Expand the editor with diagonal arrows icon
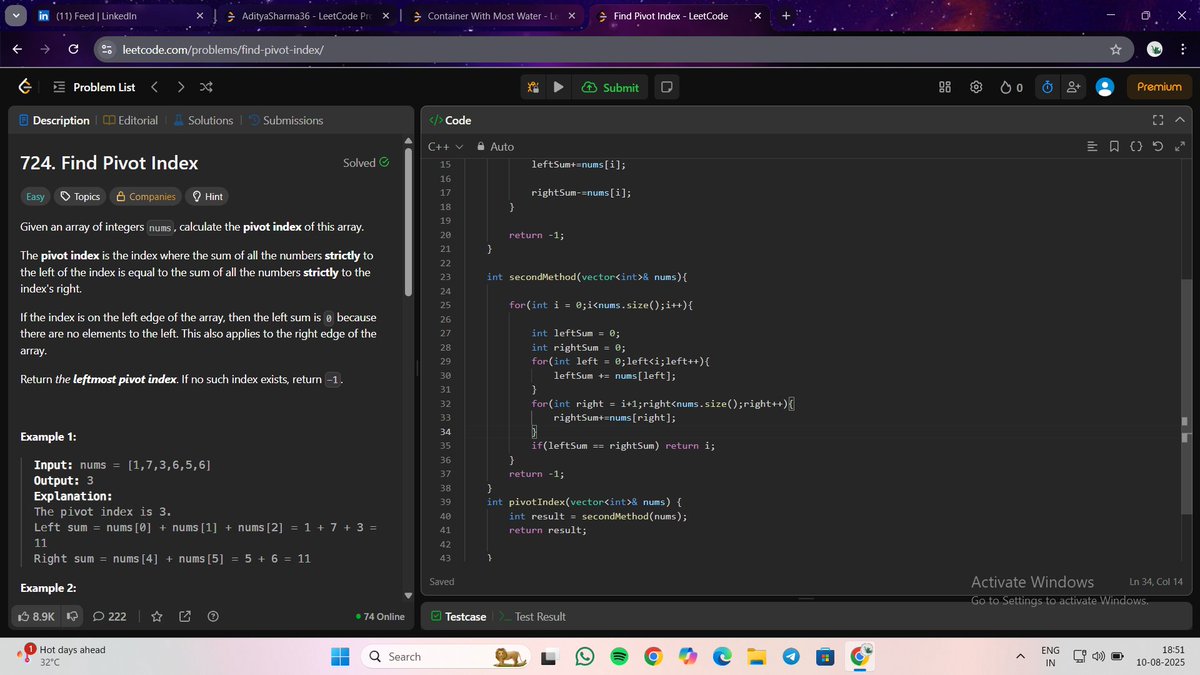 pos(1179,147)
